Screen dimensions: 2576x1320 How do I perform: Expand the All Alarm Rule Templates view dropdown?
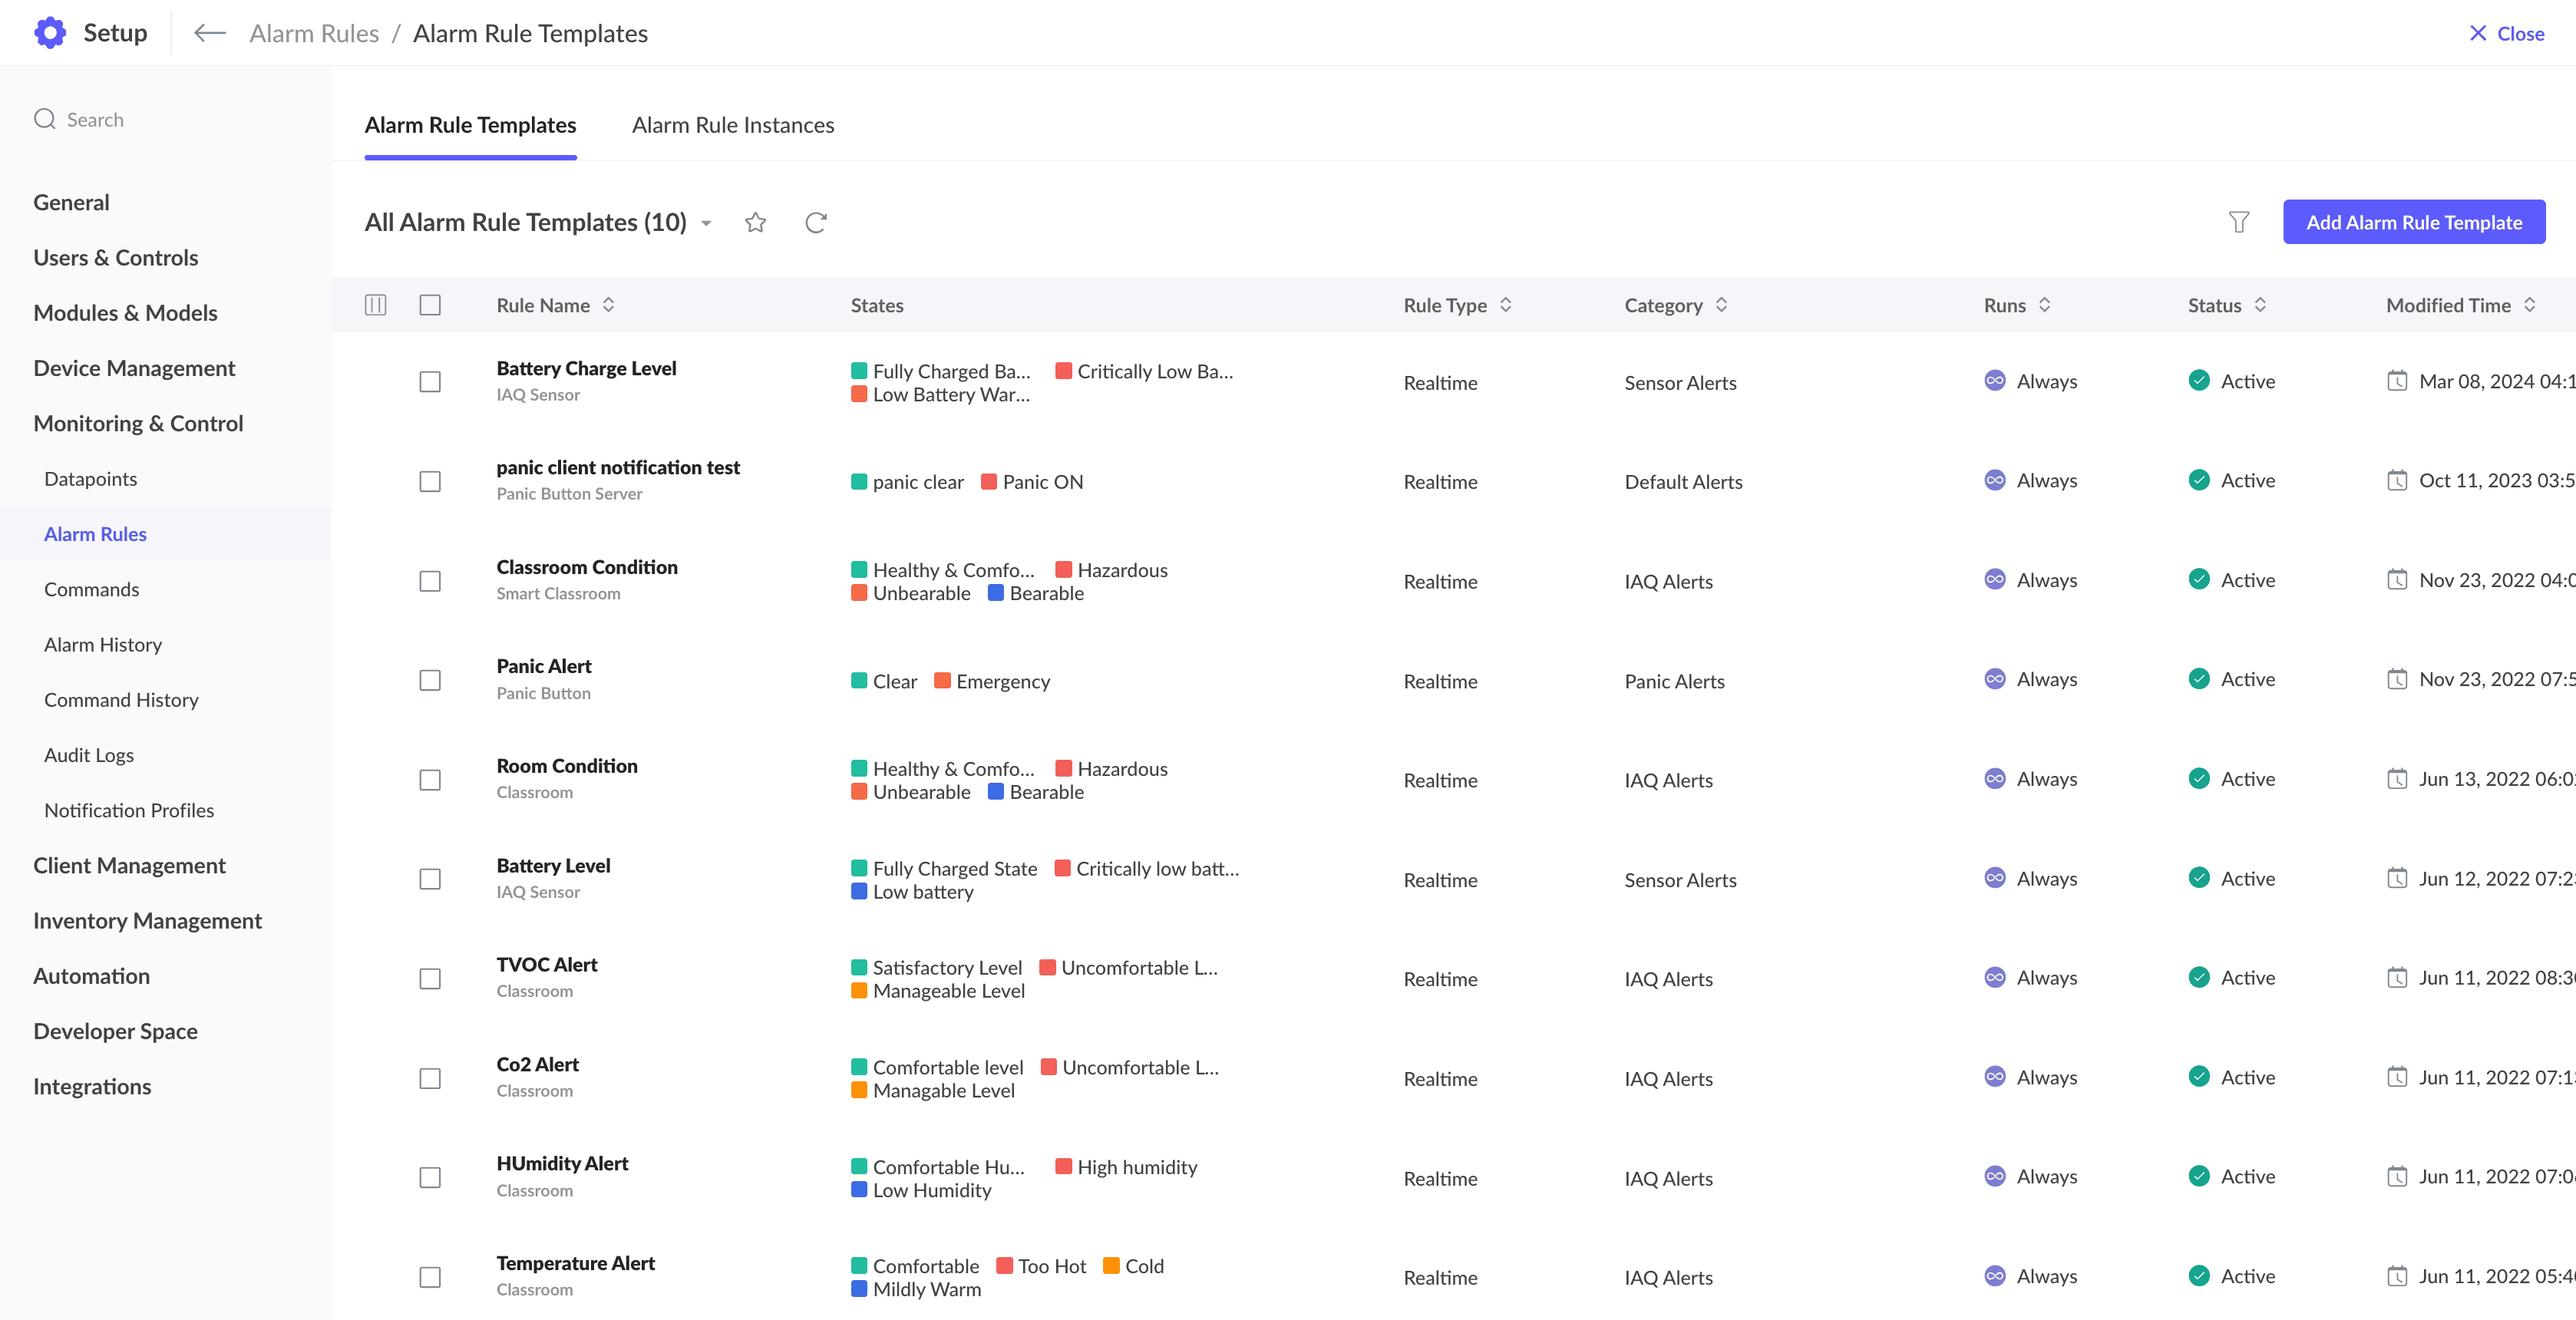point(706,223)
